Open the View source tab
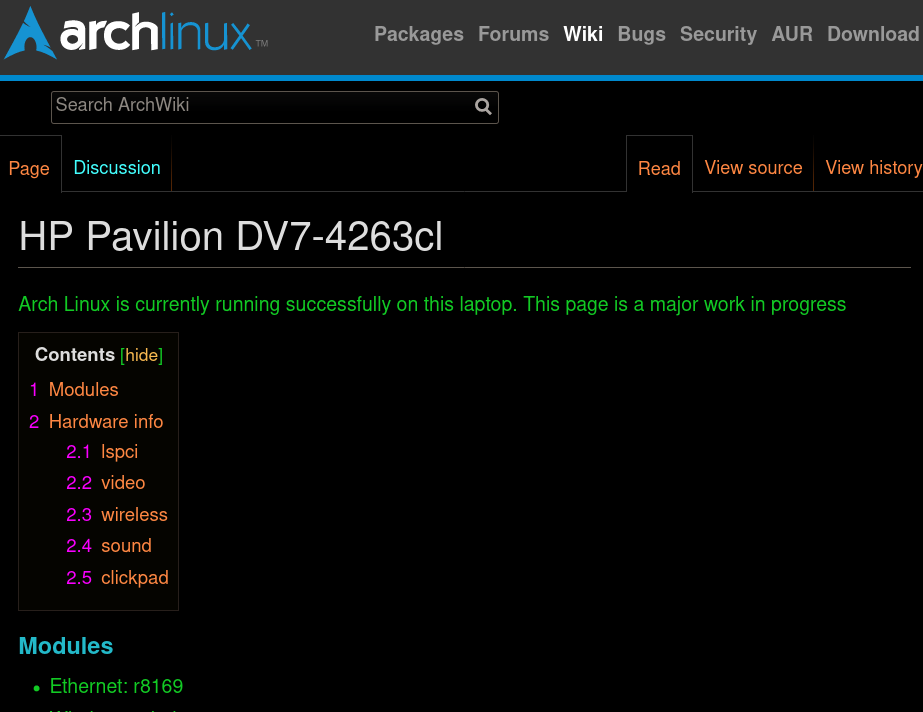The image size is (923, 712). coord(753,169)
